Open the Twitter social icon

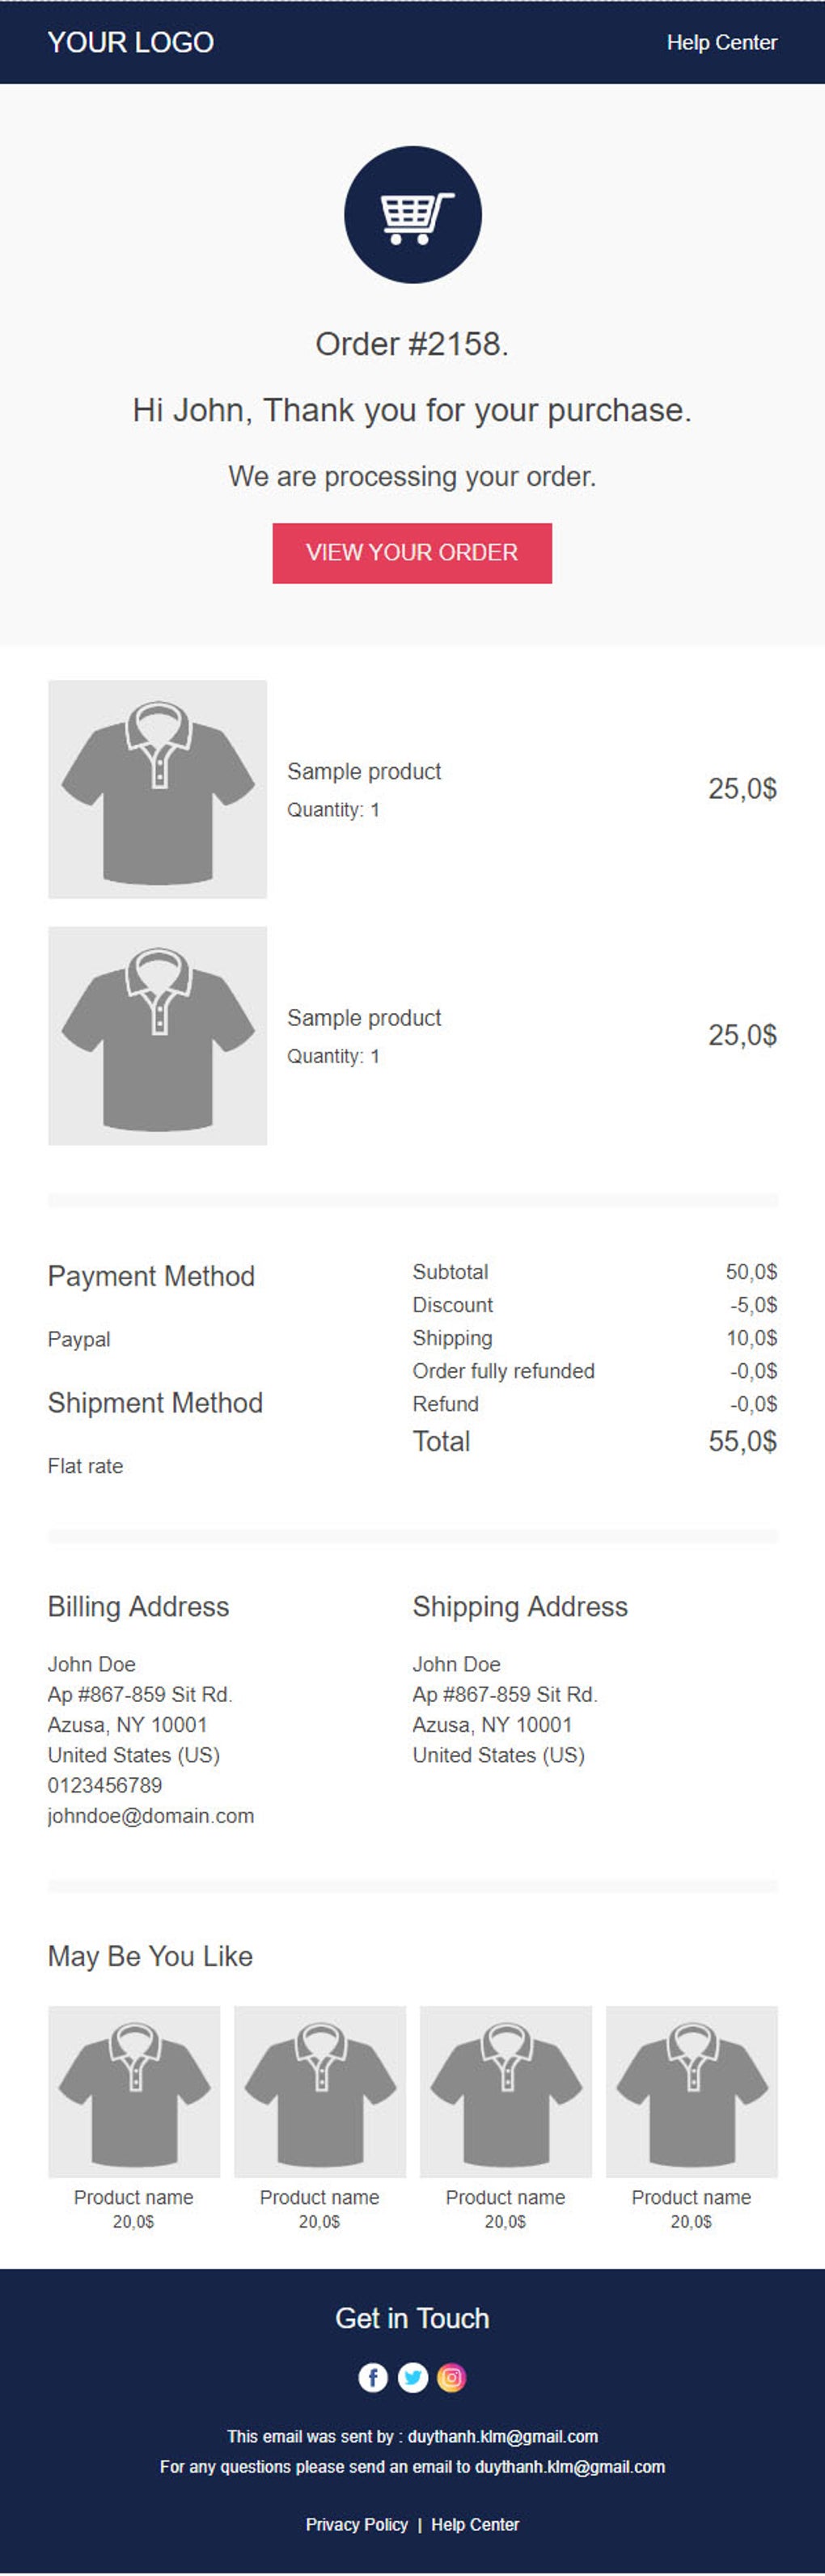(413, 2377)
